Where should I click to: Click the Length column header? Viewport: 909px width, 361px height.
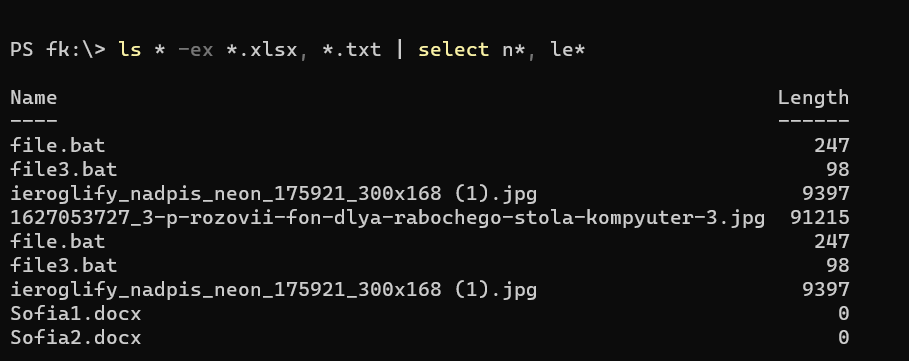813,97
